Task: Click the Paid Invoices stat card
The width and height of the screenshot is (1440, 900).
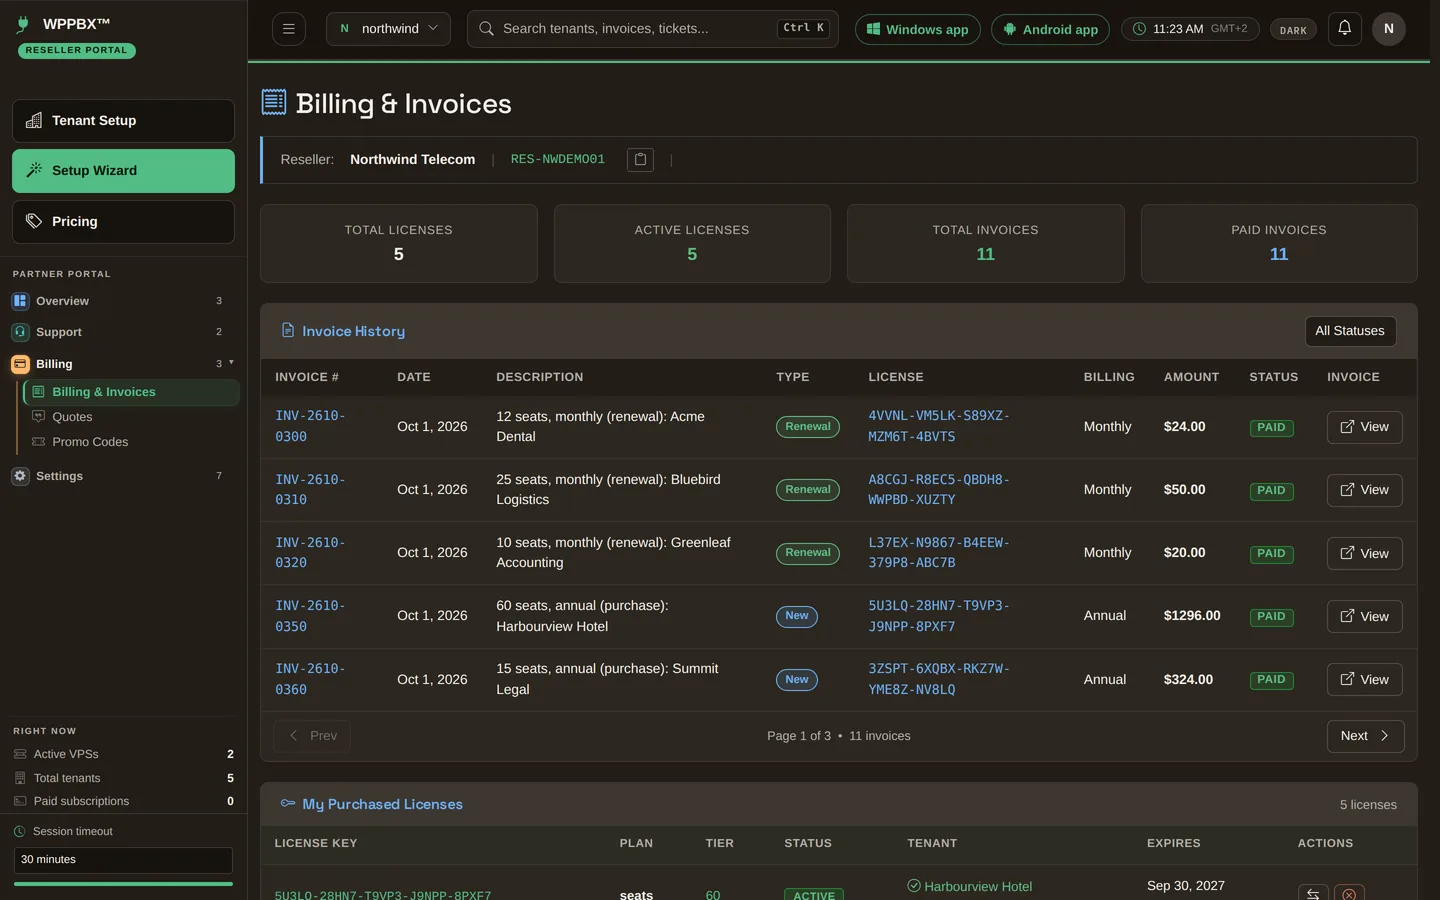Action: 1279,243
